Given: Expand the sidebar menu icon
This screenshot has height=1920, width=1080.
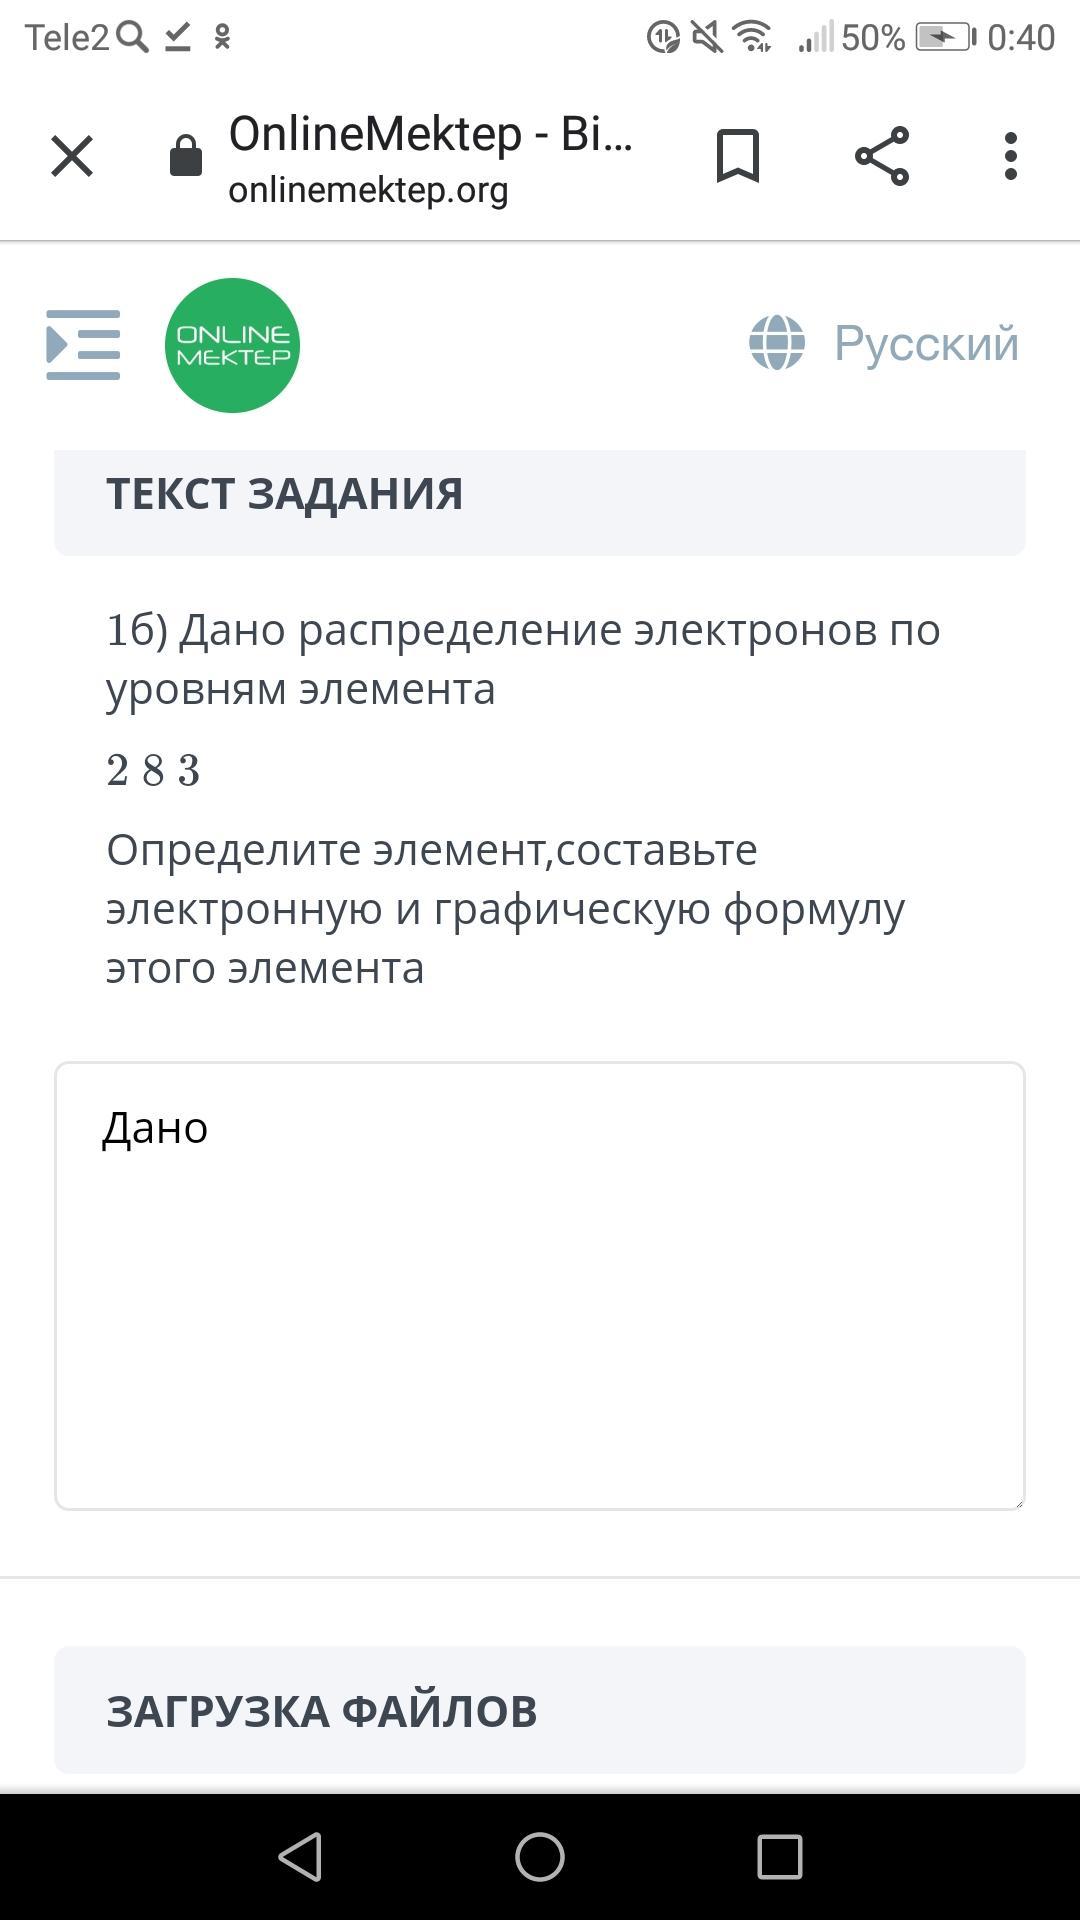Looking at the screenshot, I should 83,345.
